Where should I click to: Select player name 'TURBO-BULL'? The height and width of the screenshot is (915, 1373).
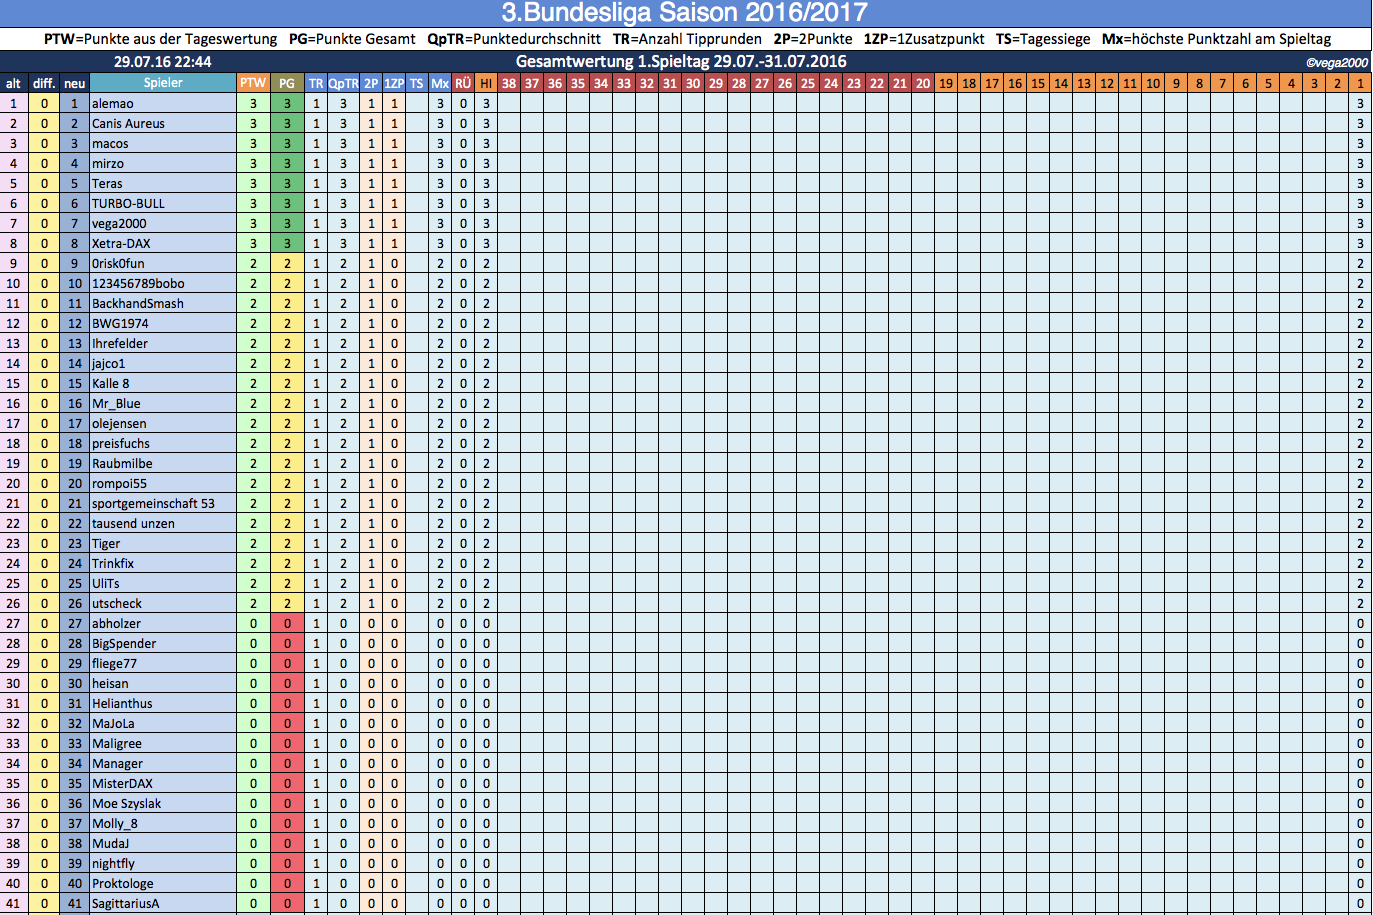pos(128,203)
